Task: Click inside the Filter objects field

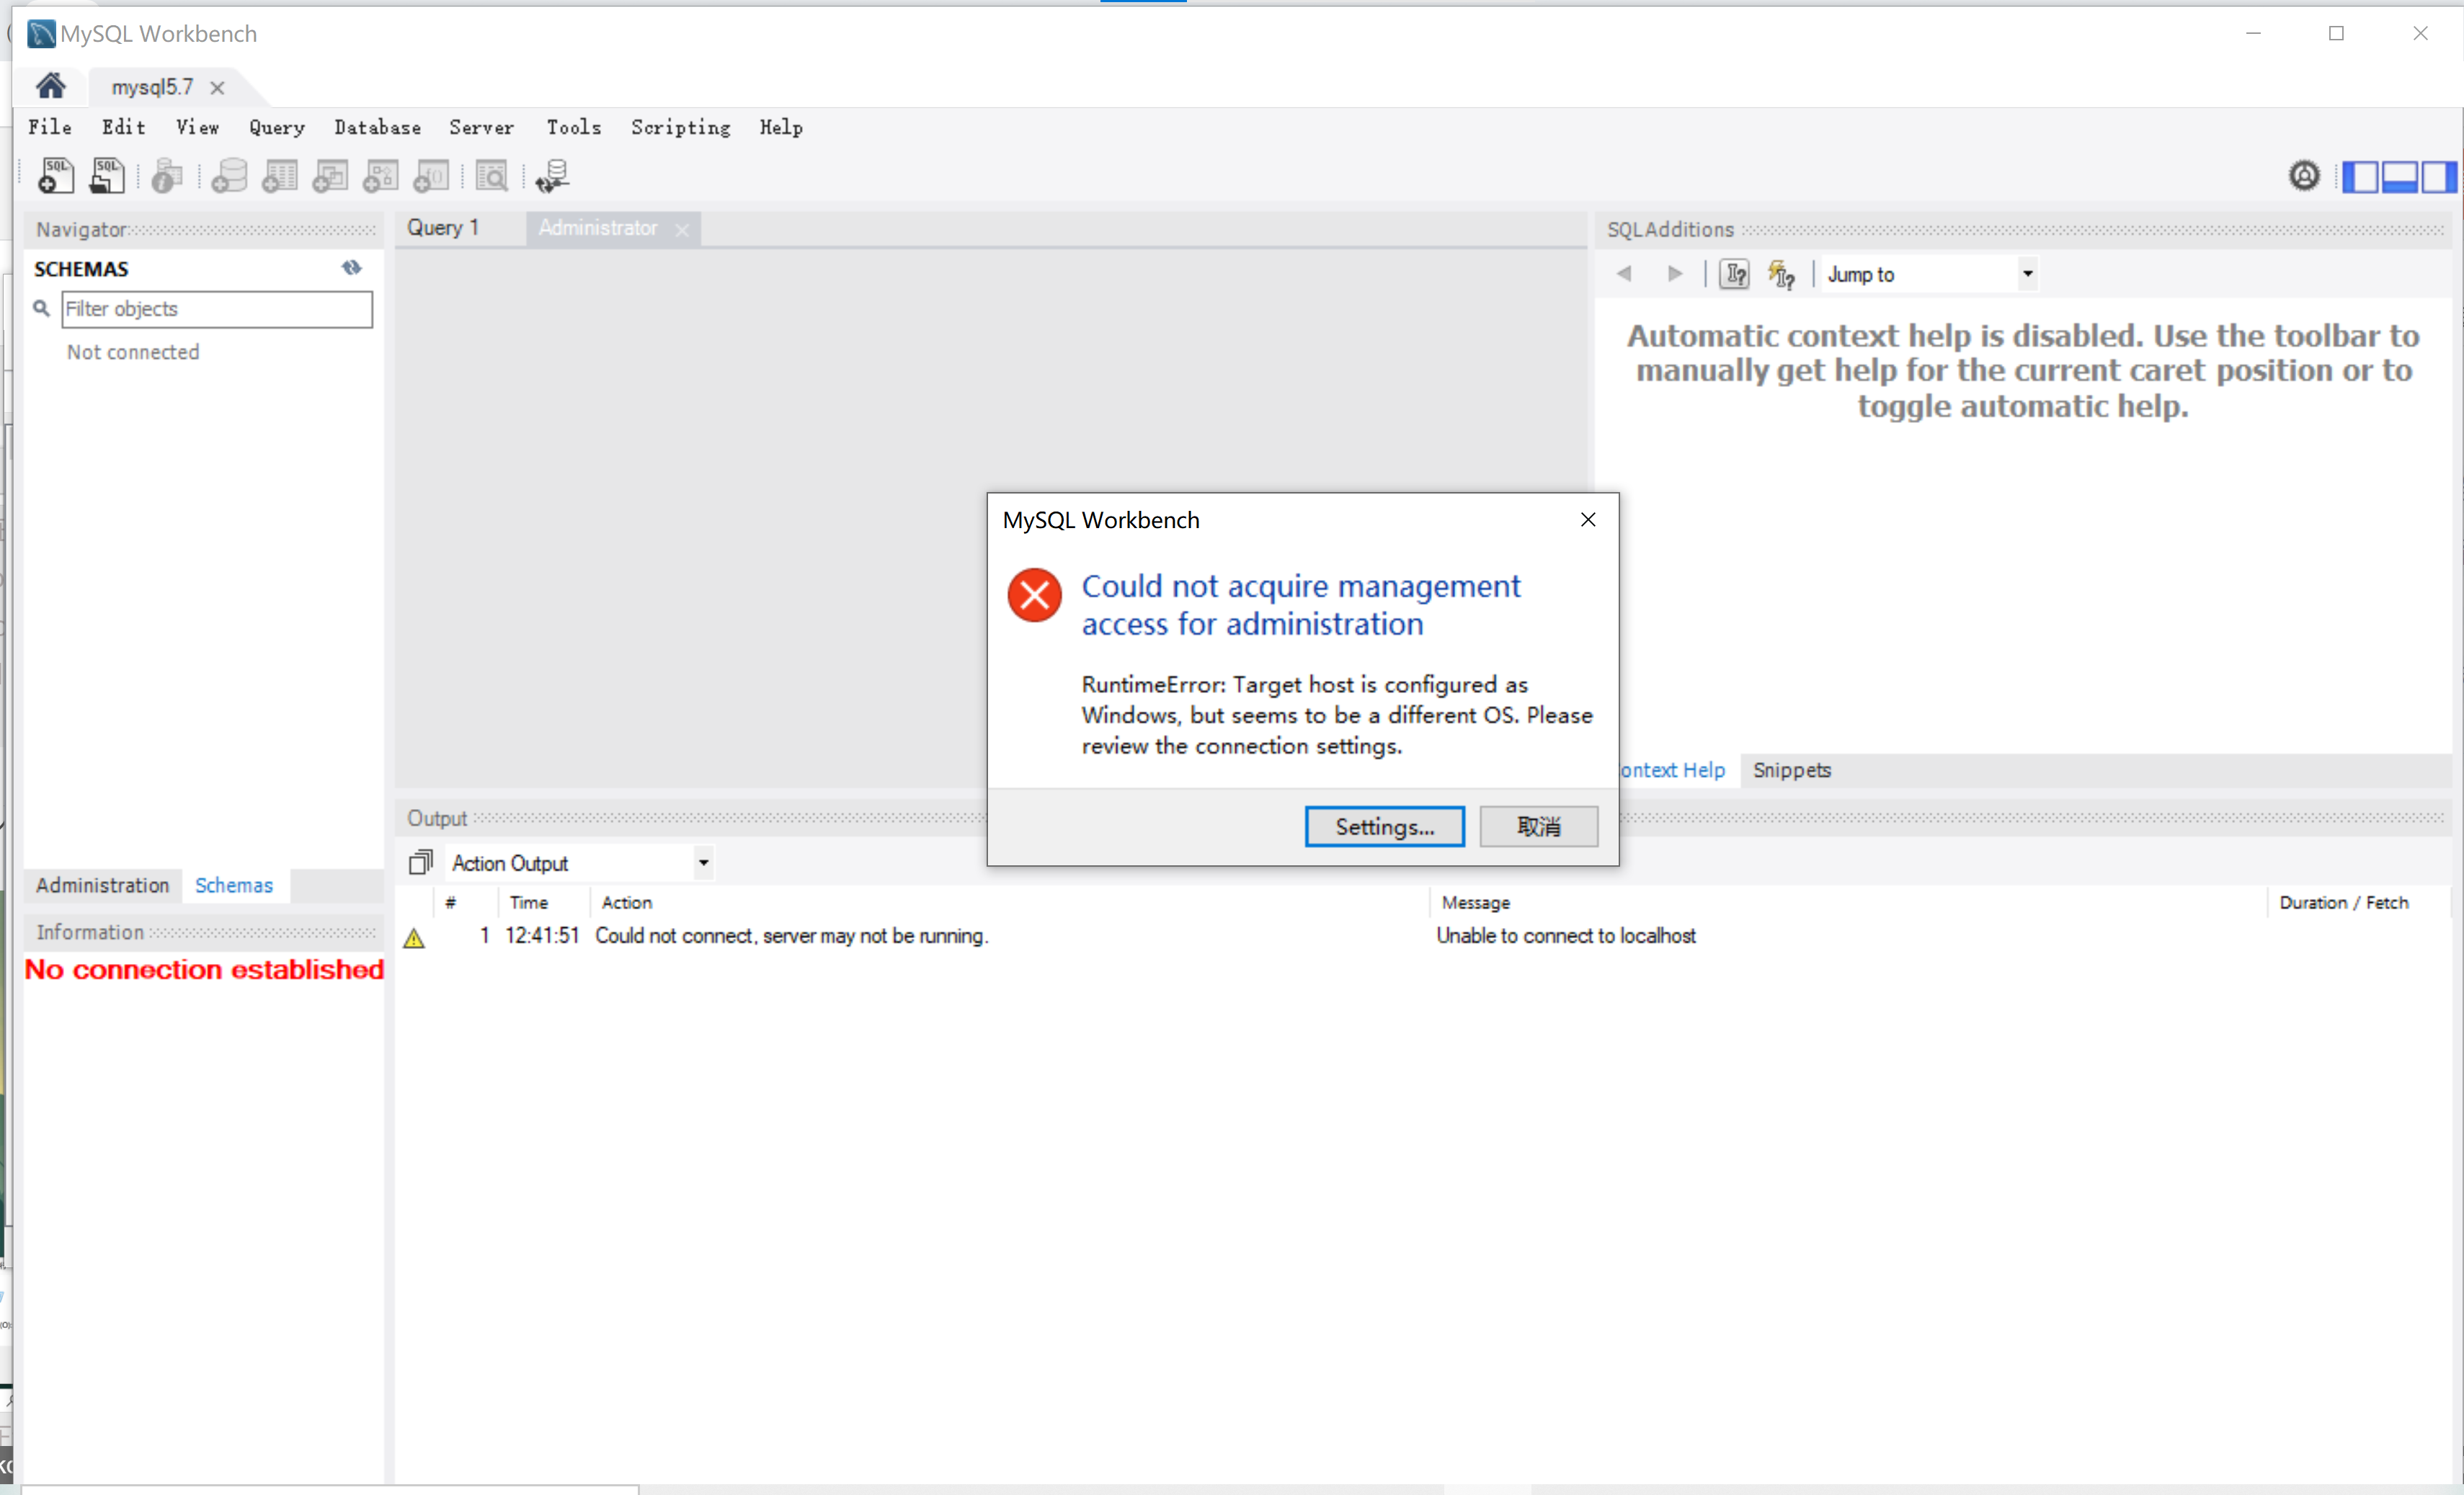Action: [216, 309]
